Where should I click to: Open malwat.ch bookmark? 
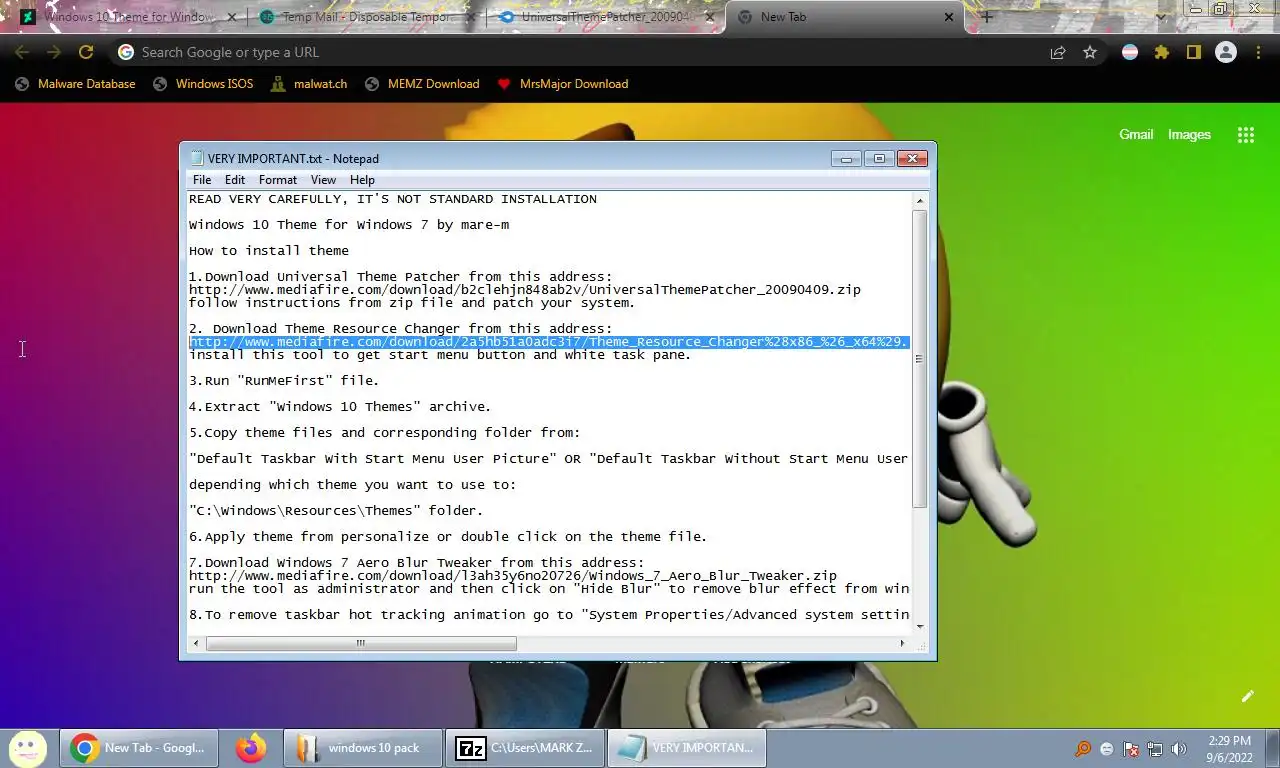coord(308,84)
